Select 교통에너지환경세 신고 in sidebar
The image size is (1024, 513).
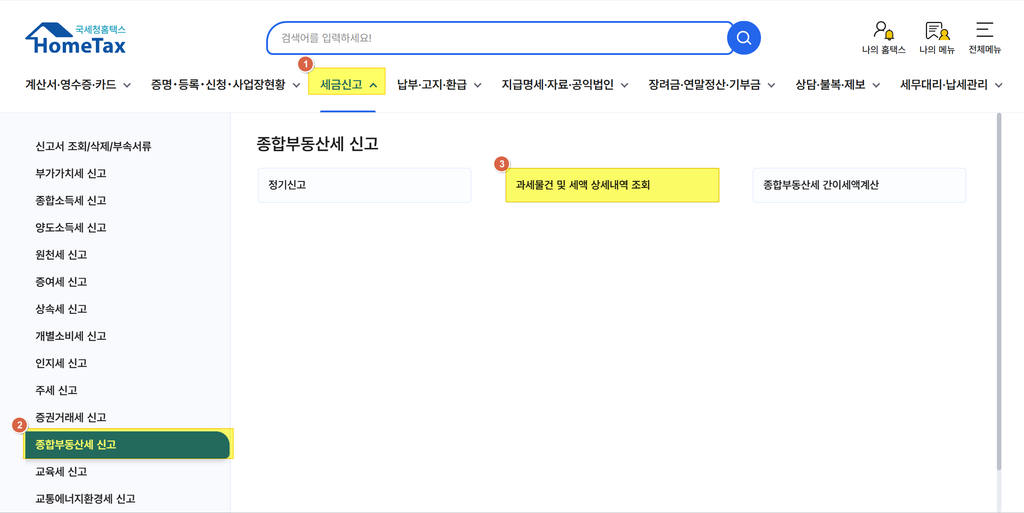tap(85, 499)
